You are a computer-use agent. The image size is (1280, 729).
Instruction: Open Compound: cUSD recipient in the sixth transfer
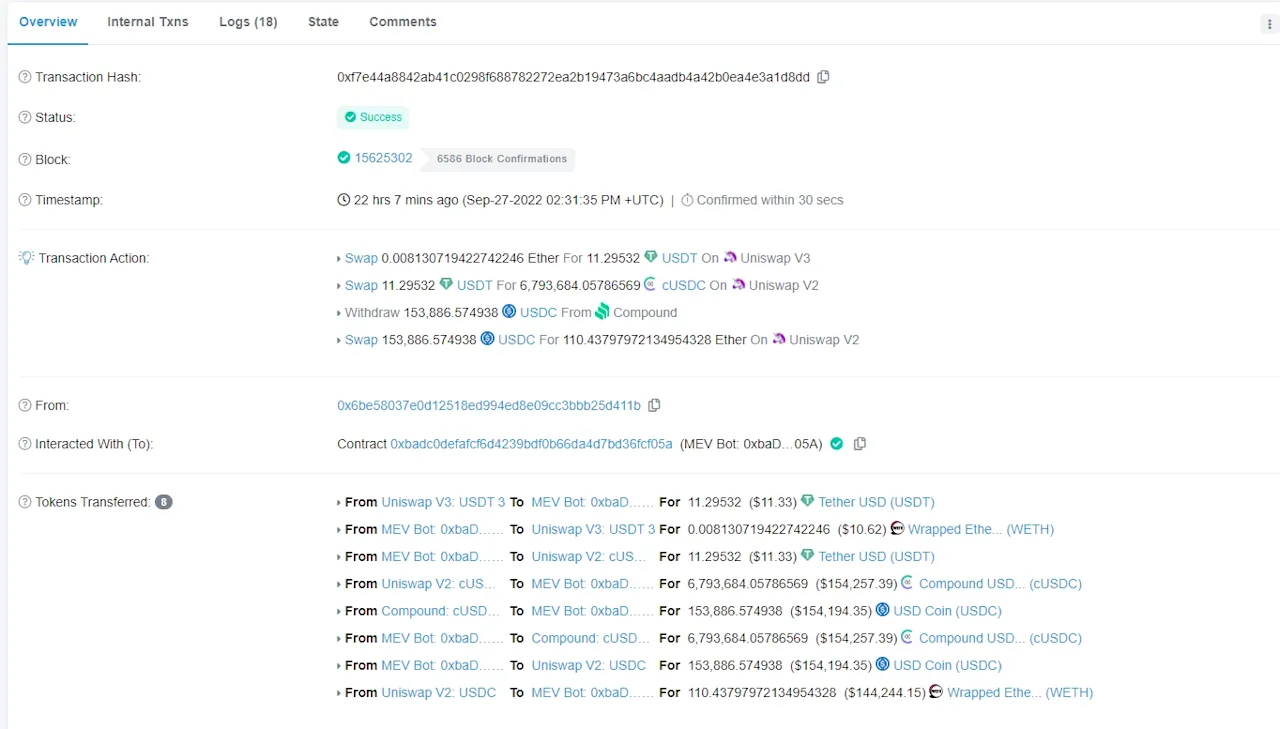tap(591, 638)
